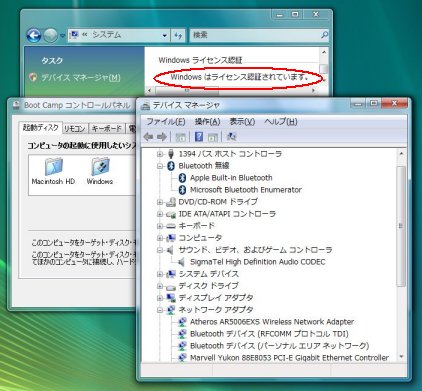This screenshot has height=391, width=422.
Task: Open the recent pages dropdown arrow
Action: 62,35
